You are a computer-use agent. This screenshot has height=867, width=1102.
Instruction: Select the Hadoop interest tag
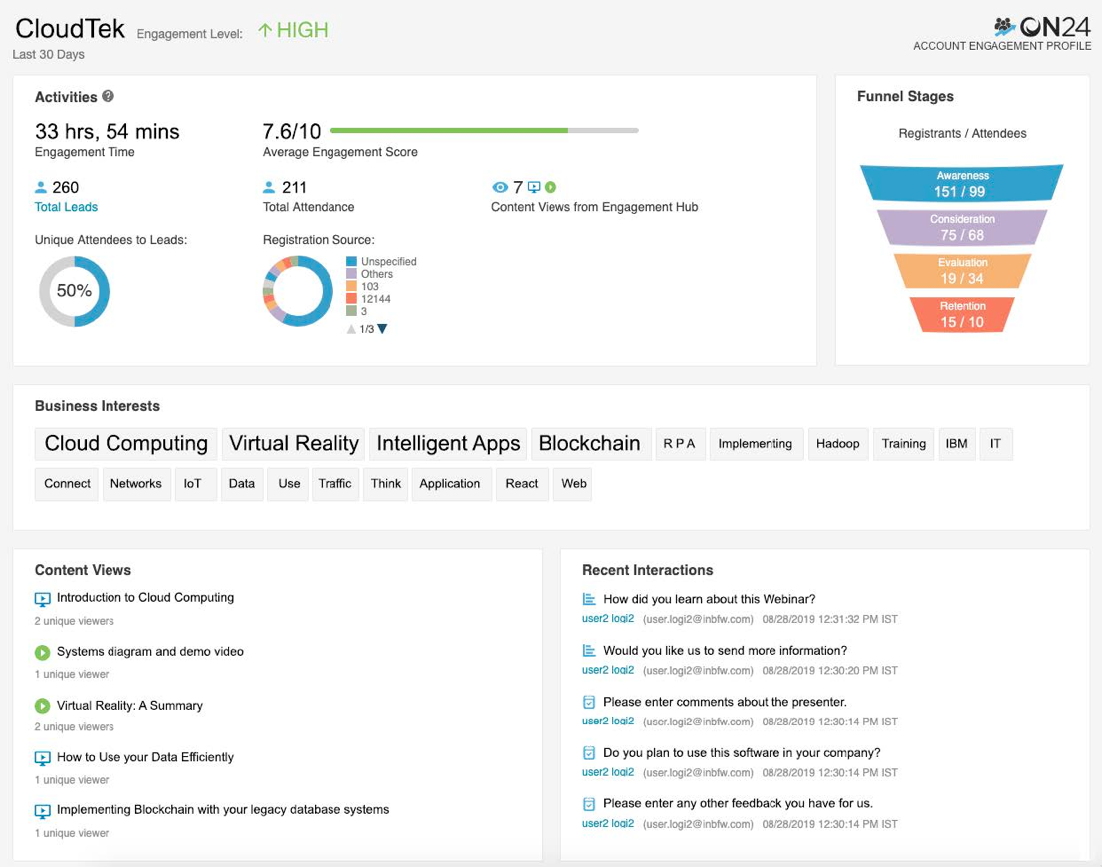pos(838,443)
